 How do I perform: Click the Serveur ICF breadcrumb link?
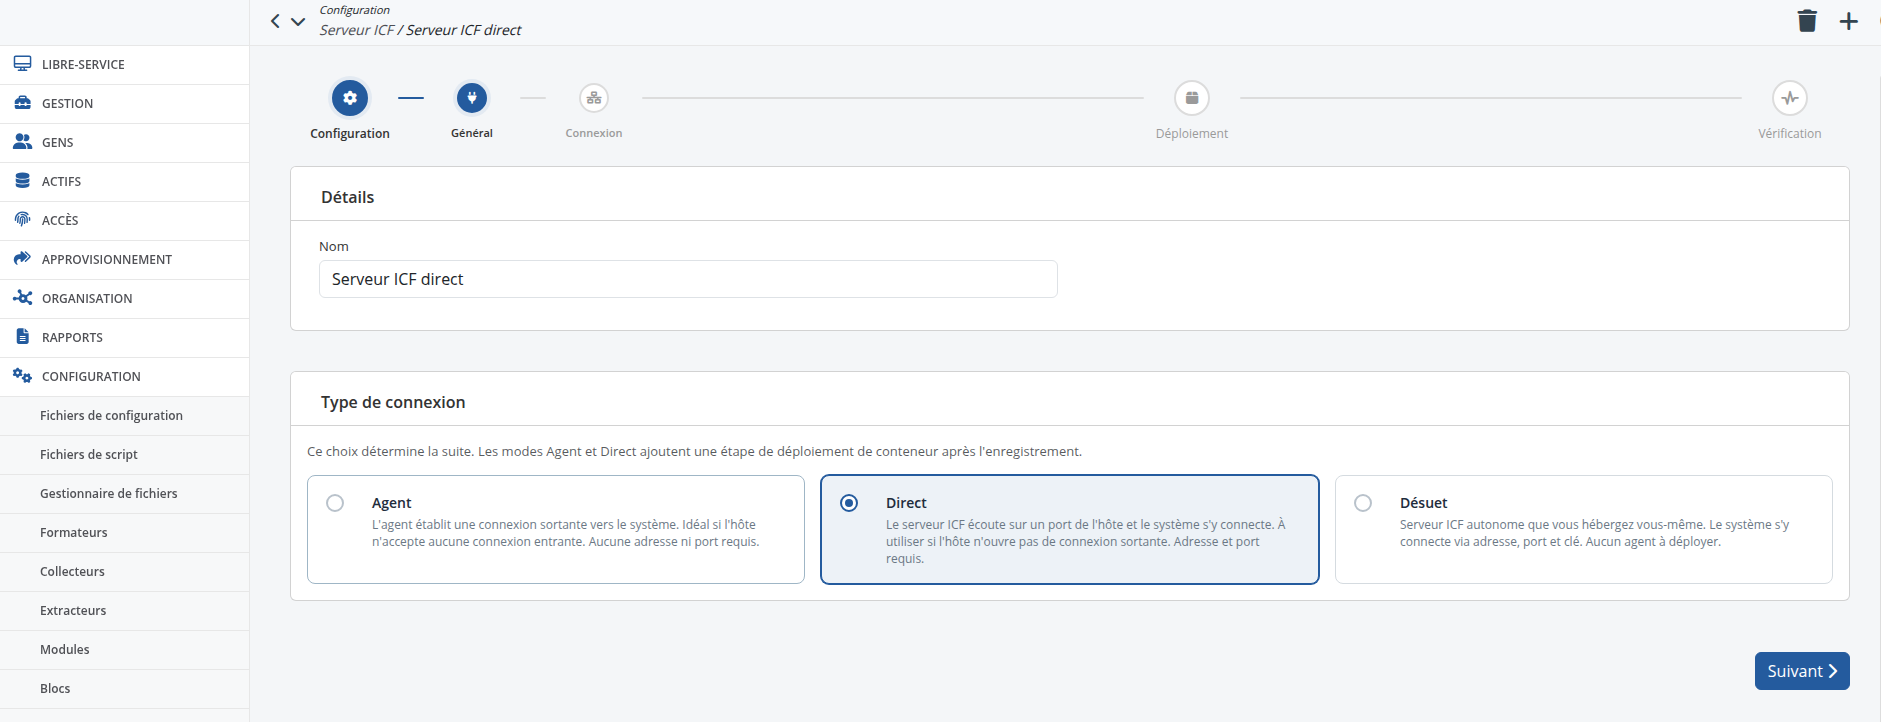coord(357,30)
